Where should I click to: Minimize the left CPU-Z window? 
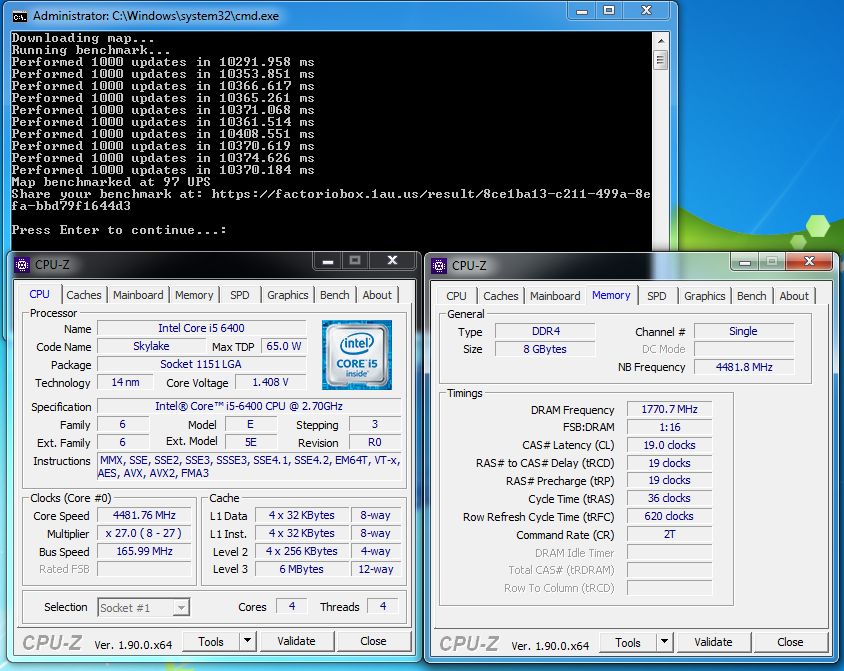click(328, 262)
